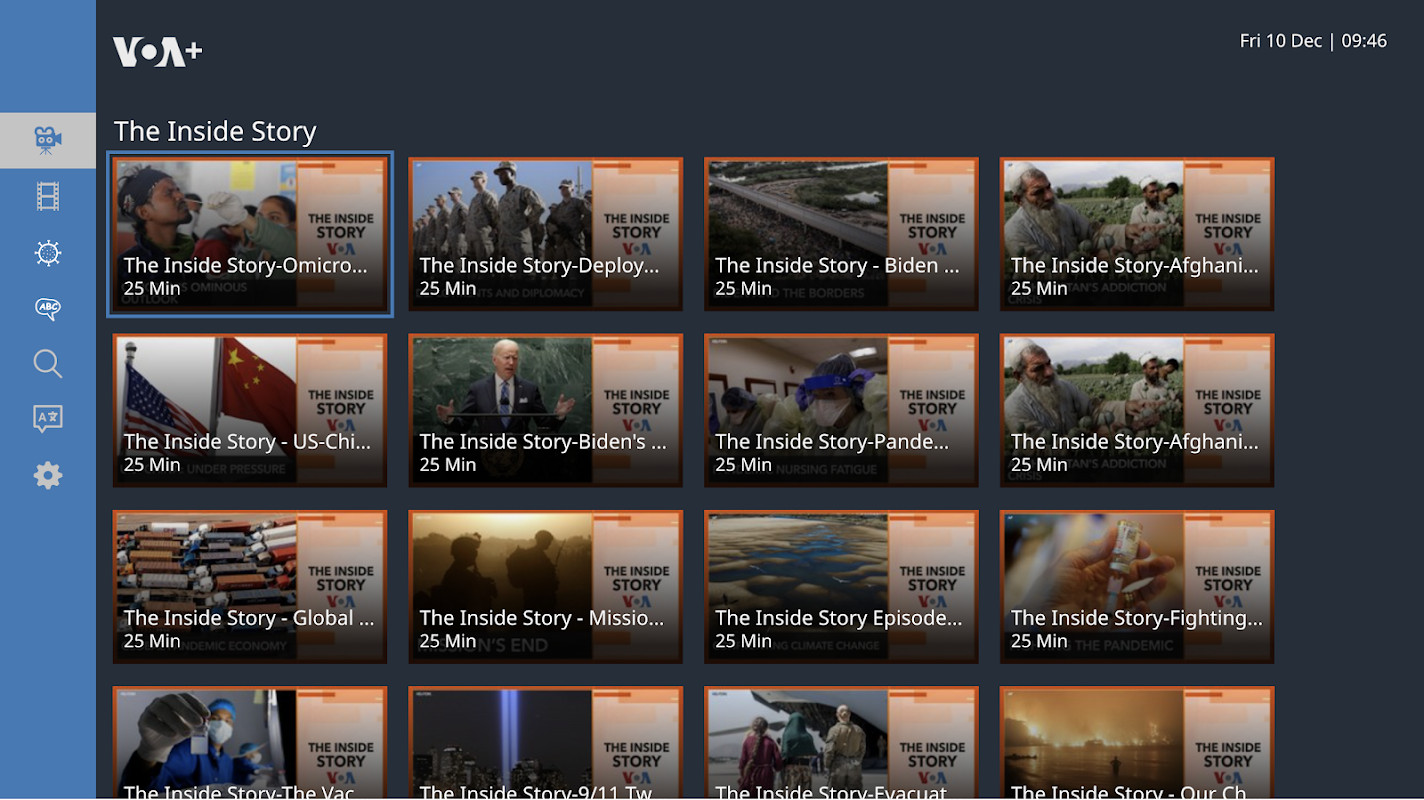Open the film strip section in sidebar
Screen dimensions: 1424x800
click(x=48, y=197)
